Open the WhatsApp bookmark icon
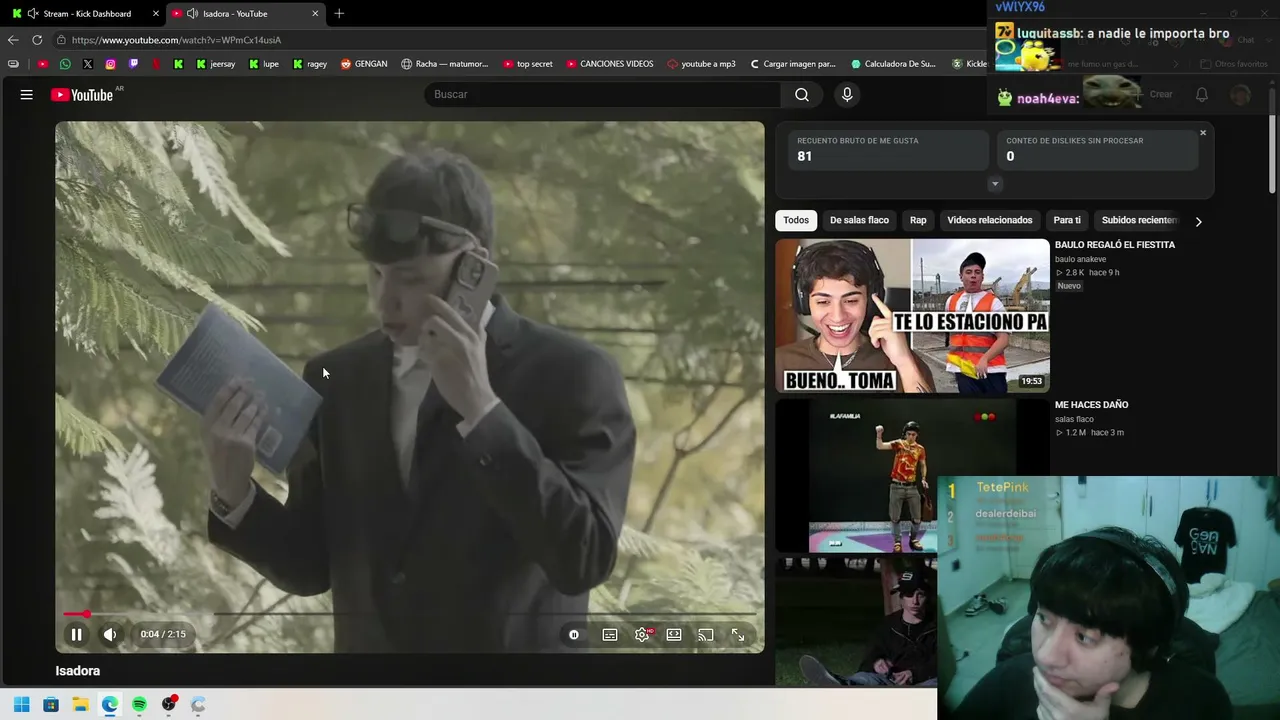Viewport: 1280px width, 720px height. point(65,64)
